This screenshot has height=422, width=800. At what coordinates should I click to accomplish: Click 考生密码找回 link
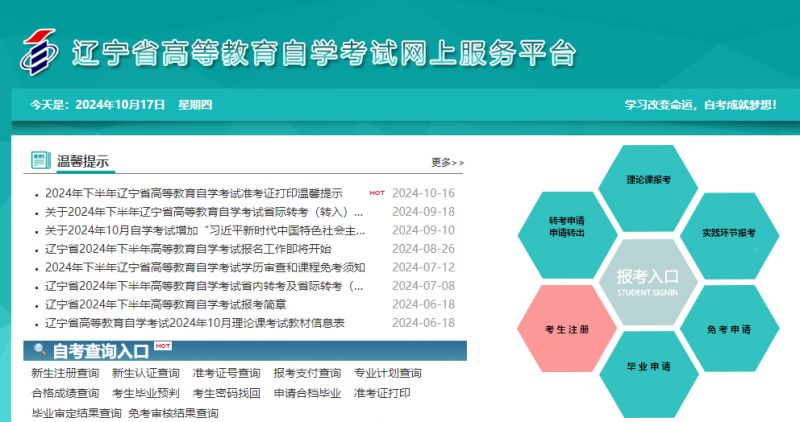coord(227,393)
